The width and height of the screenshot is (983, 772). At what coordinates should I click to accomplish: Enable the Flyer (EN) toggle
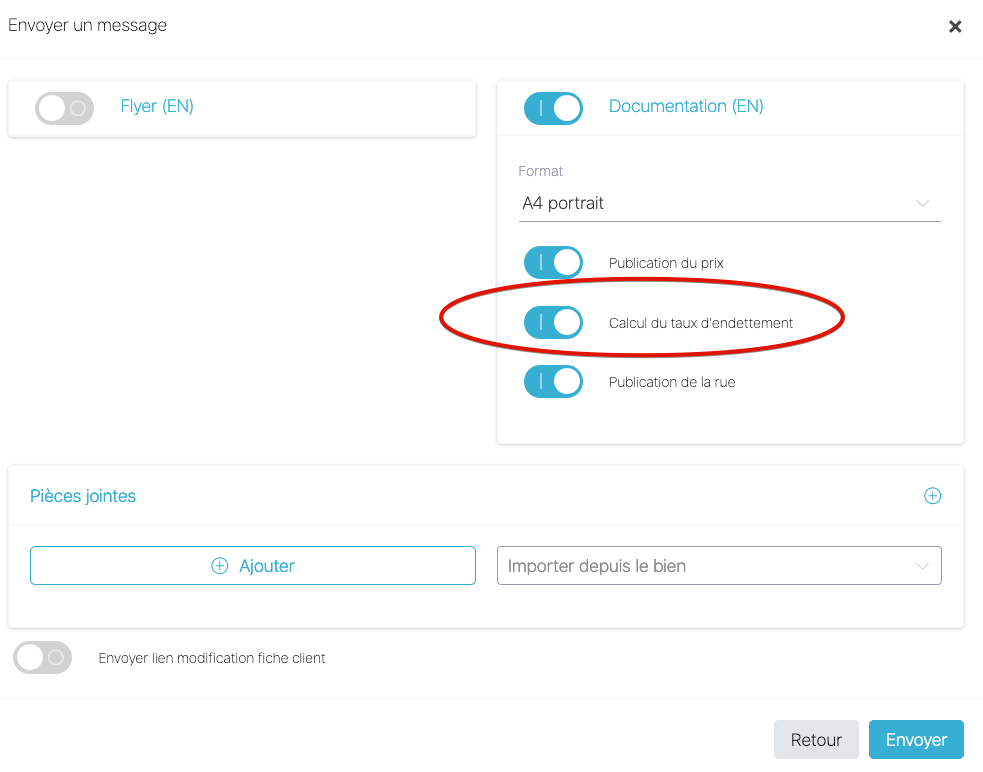[x=64, y=108]
